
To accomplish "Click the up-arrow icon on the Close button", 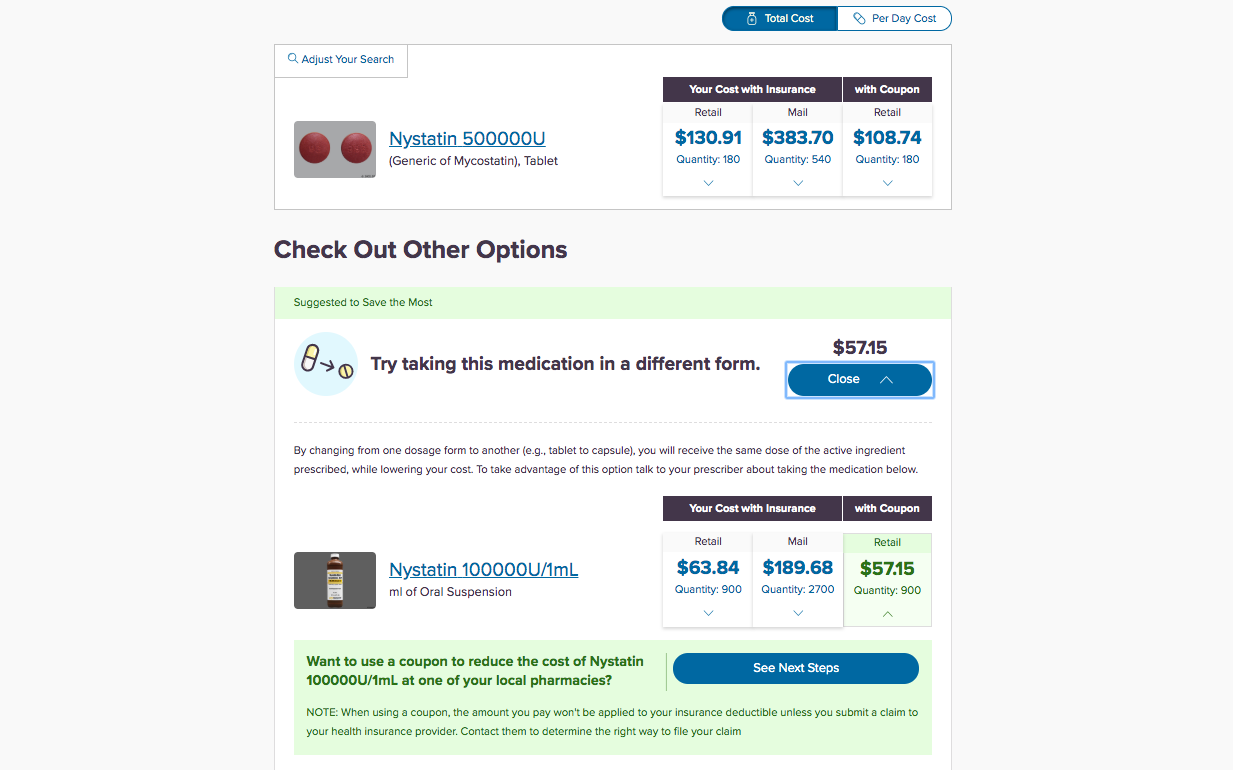I will [x=886, y=380].
